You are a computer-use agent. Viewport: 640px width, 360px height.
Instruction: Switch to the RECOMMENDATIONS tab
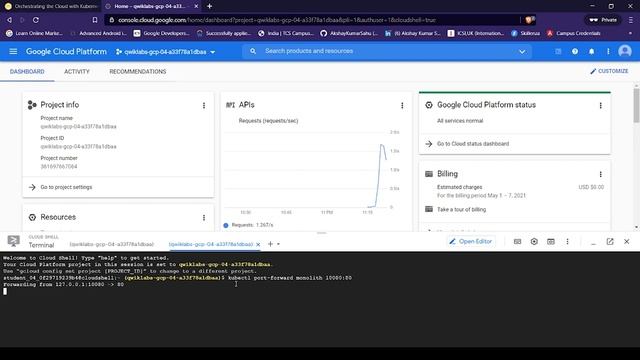click(138, 71)
